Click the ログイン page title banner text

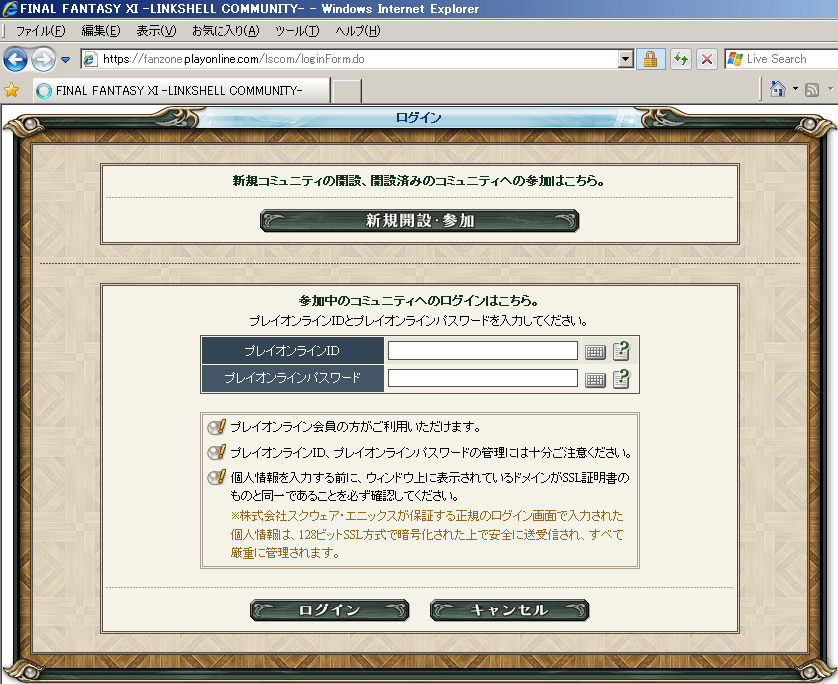click(x=418, y=118)
